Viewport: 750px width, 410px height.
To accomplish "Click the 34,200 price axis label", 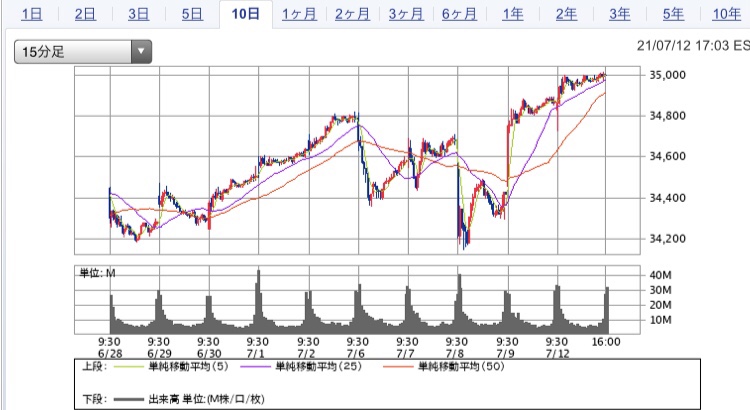I will coord(667,238).
